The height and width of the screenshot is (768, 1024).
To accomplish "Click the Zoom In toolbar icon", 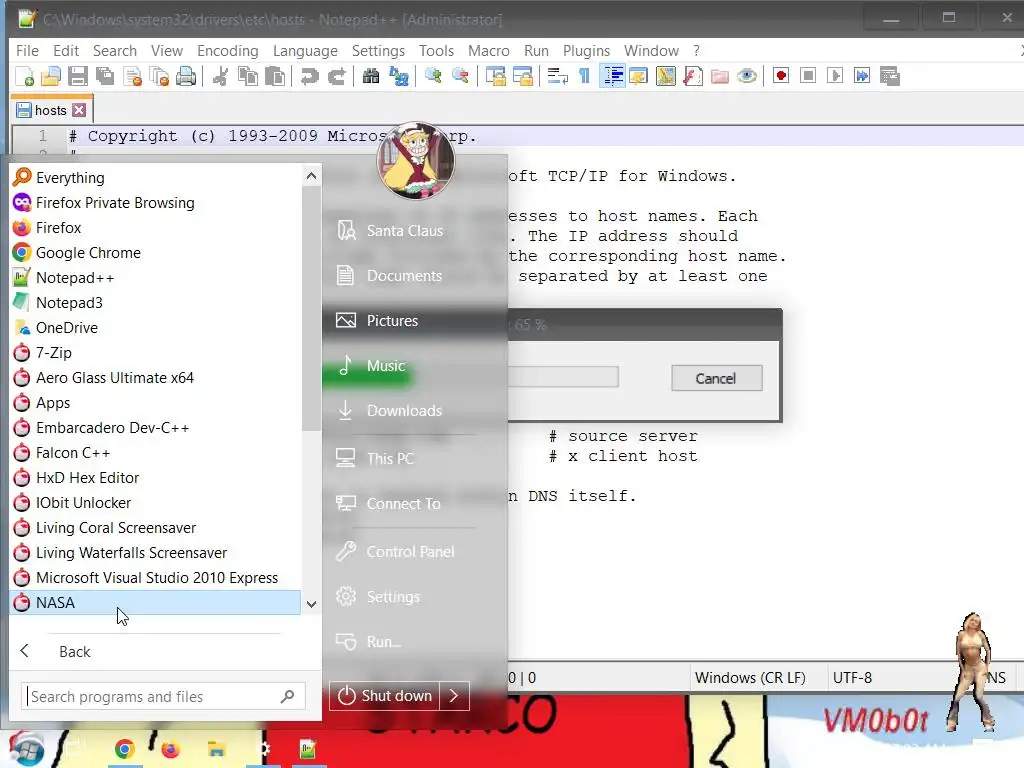I will (433, 76).
